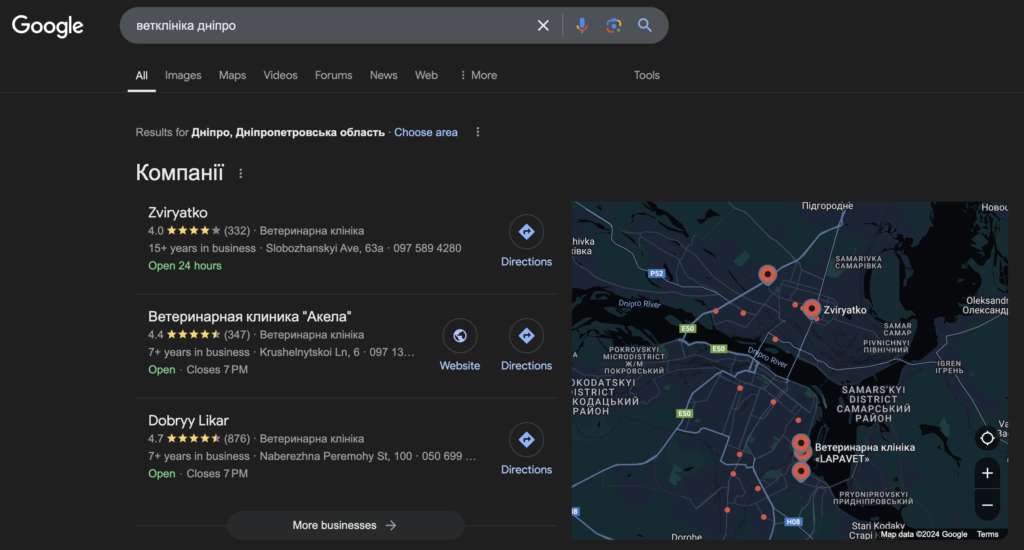Open three-dot menu beside Choose area

click(x=478, y=132)
